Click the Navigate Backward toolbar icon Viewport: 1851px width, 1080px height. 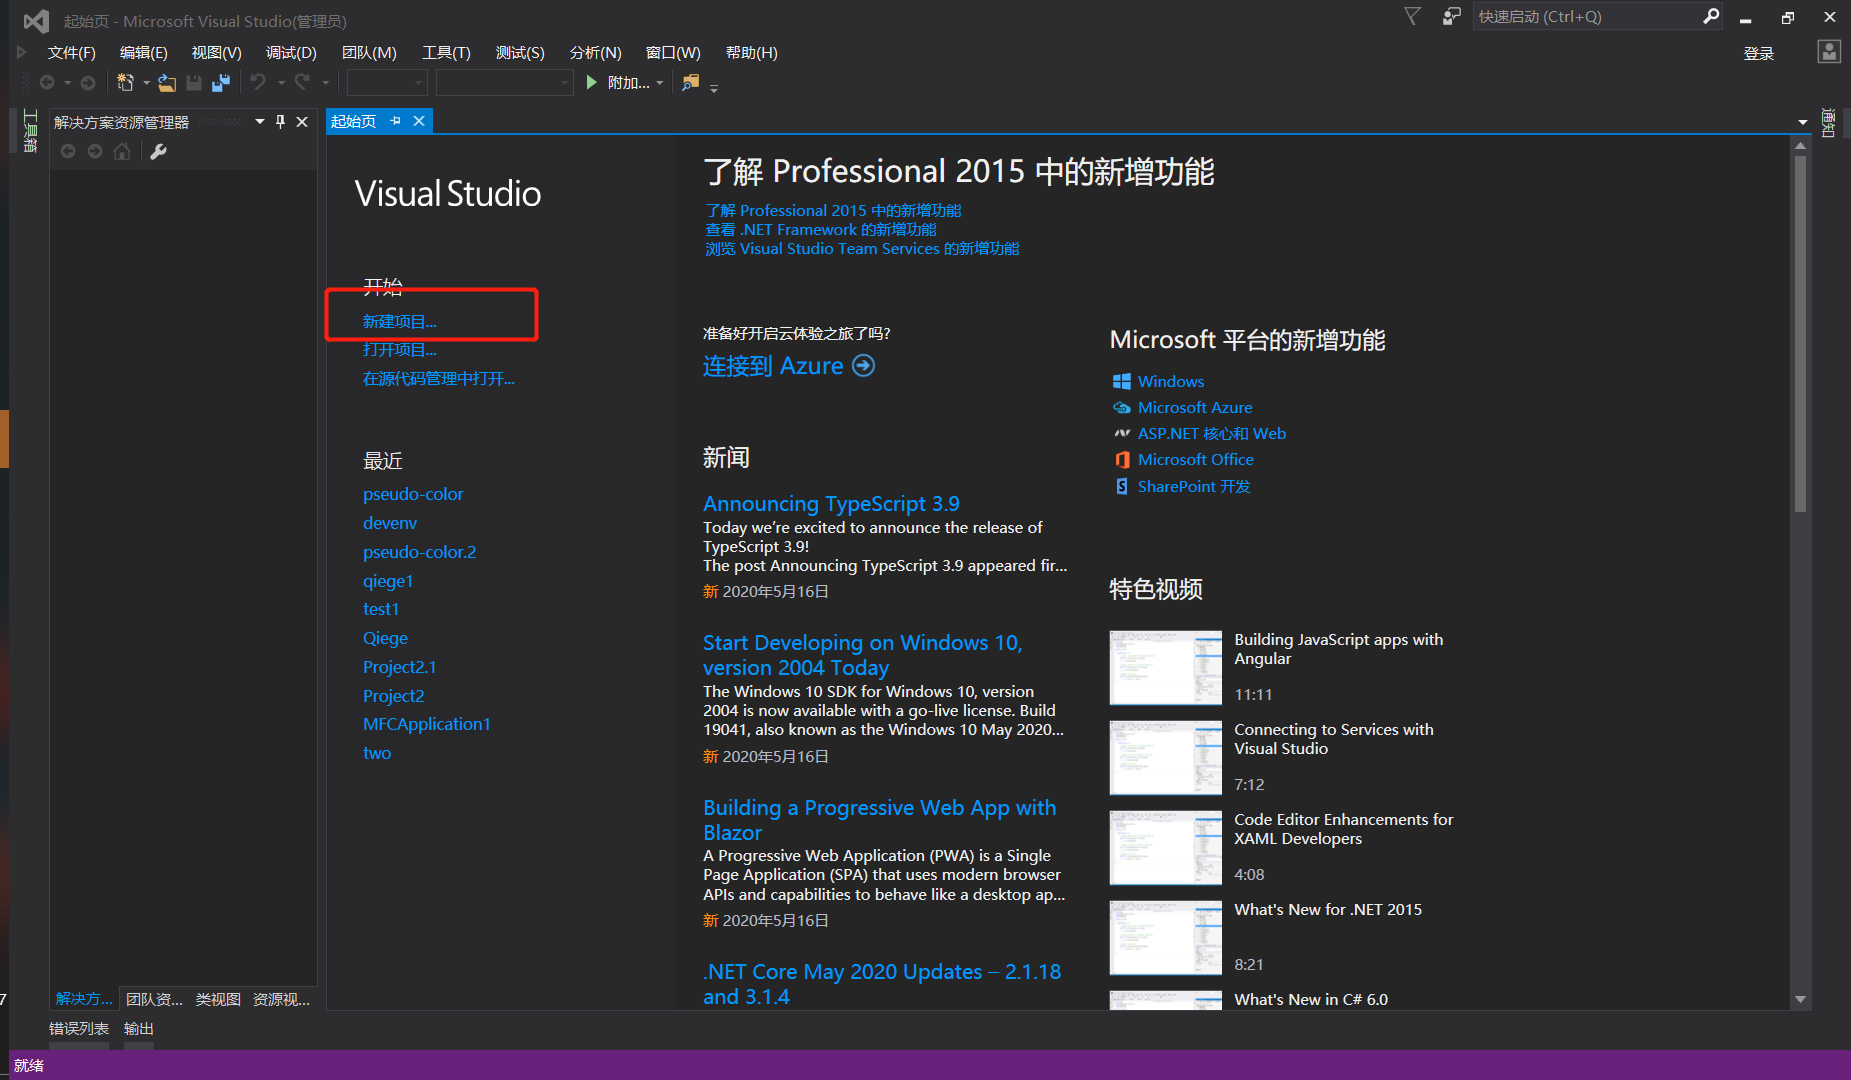pyautogui.click(x=47, y=83)
